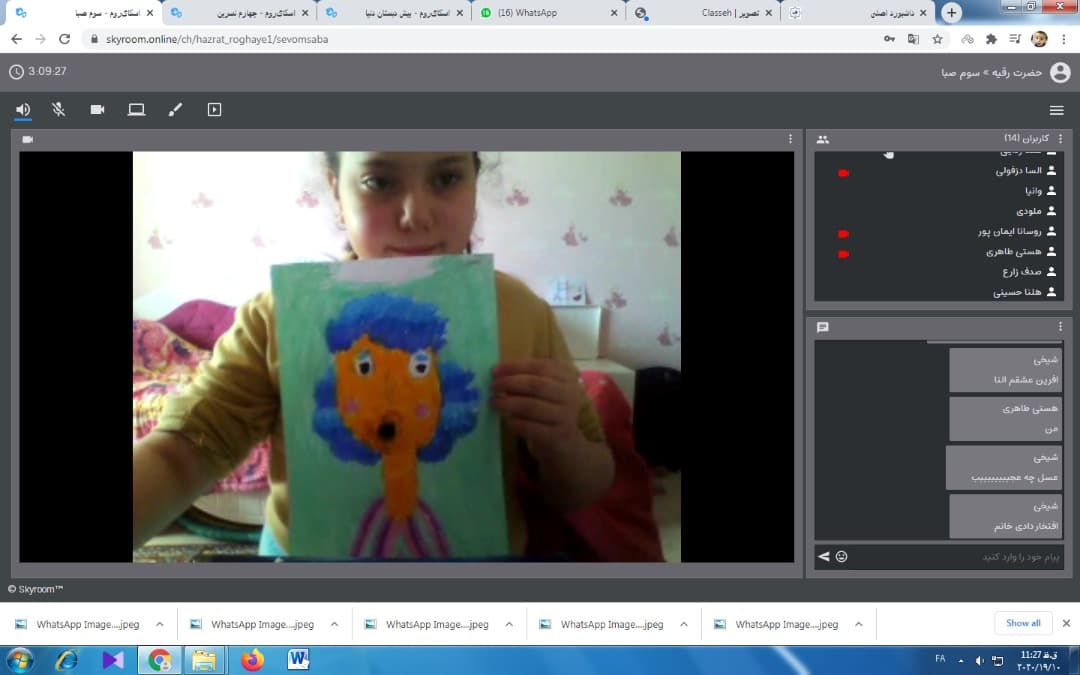The width and height of the screenshot is (1080, 675).
Task: Click the media playback share icon
Action: pyautogui.click(x=214, y=110)
